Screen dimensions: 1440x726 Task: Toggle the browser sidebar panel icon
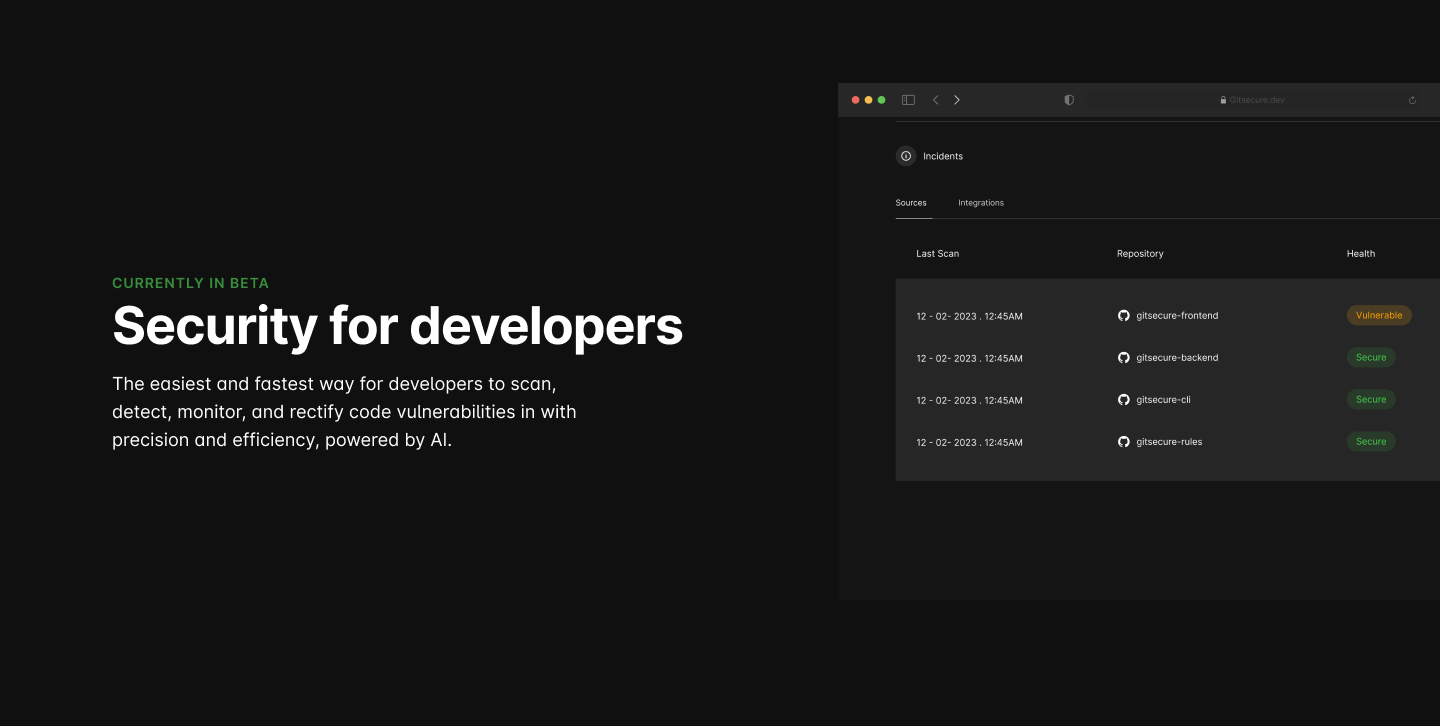click(908, 99)
